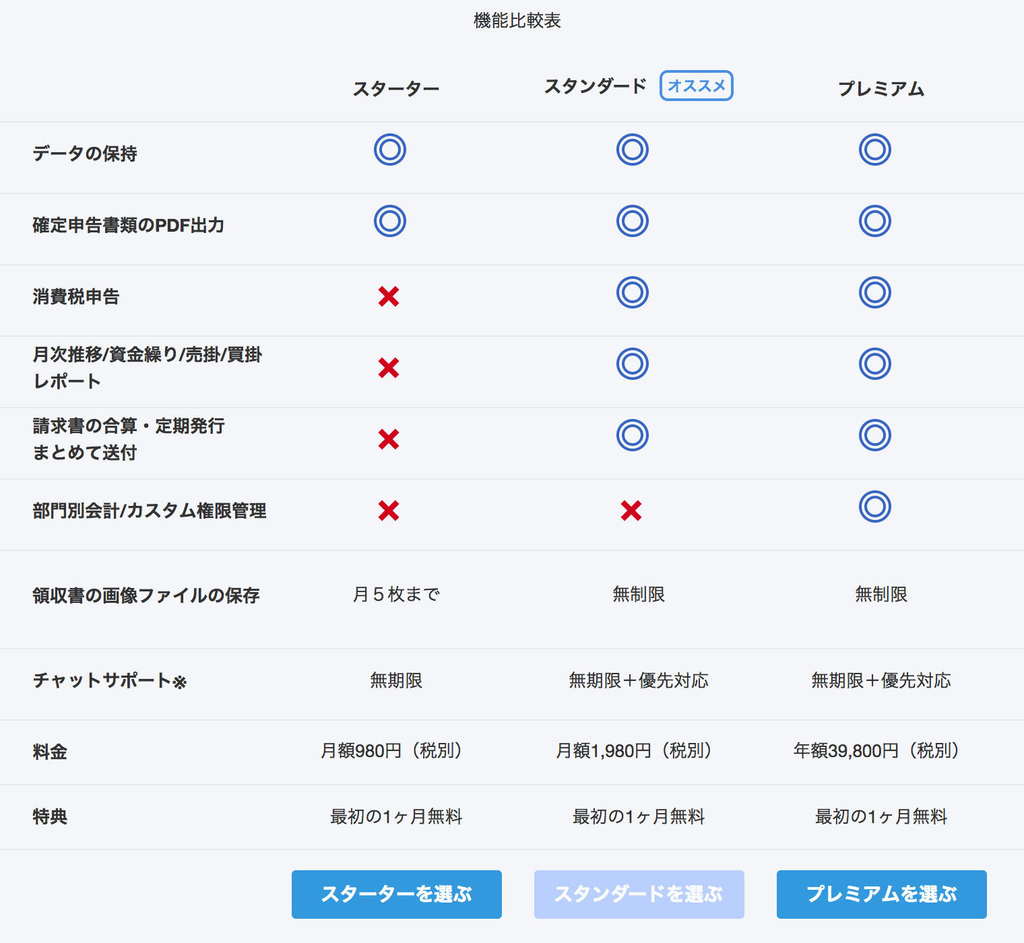
Task: Click the red X for 部門別会計 under スタンダード
Action: click(x=631, y=510)
